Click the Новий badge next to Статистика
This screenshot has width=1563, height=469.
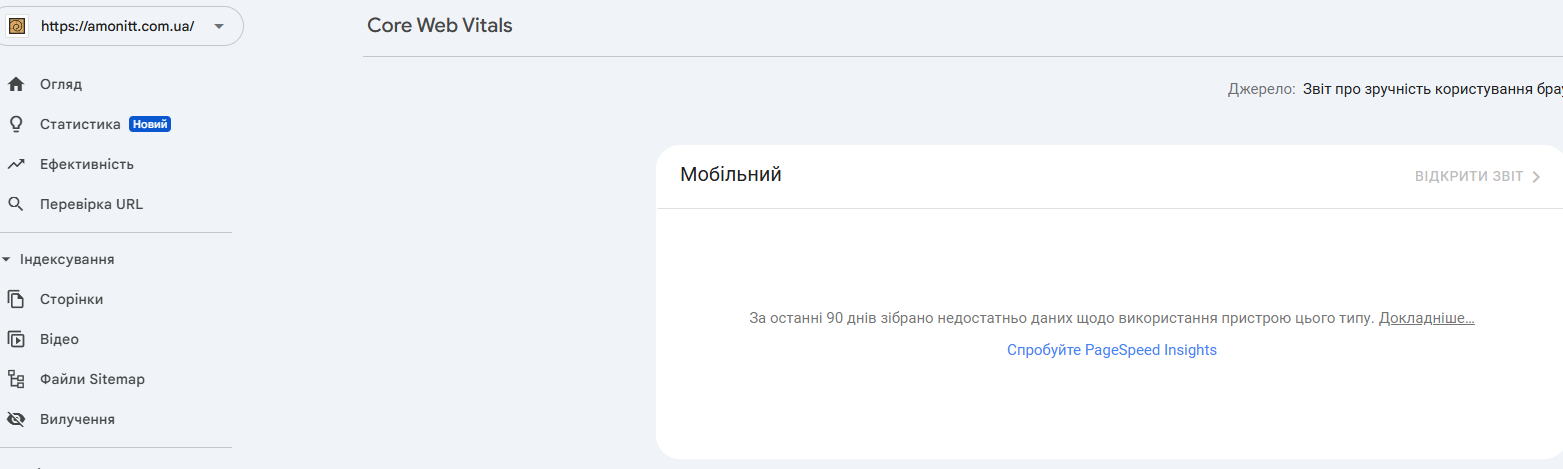150,124
